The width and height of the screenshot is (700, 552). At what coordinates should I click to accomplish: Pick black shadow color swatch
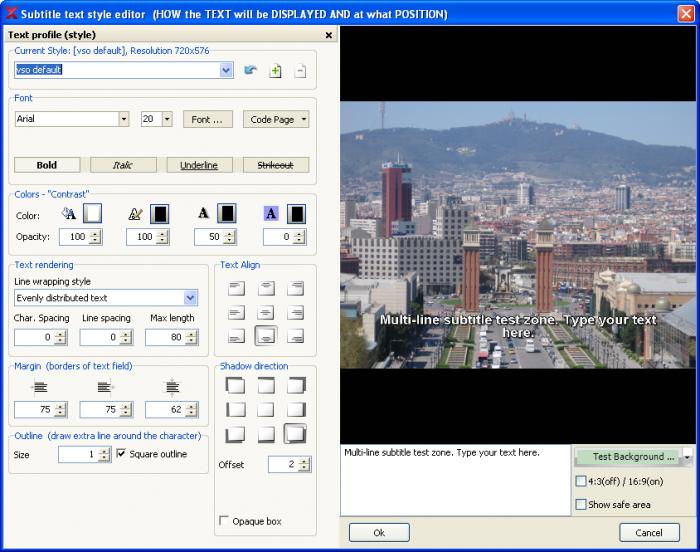click(227, 213)
